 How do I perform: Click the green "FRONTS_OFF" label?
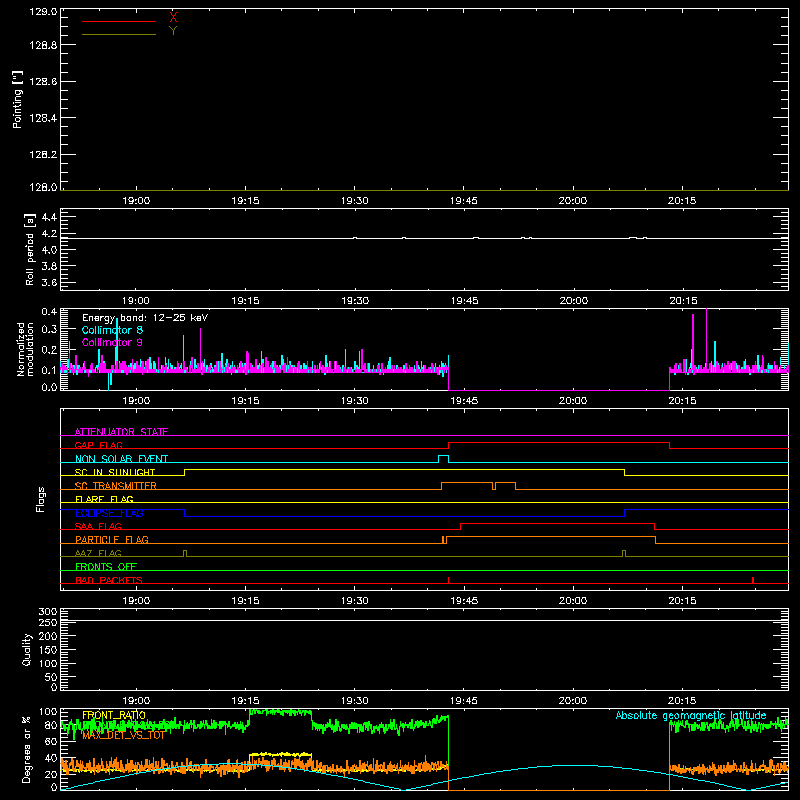point(106,566)
